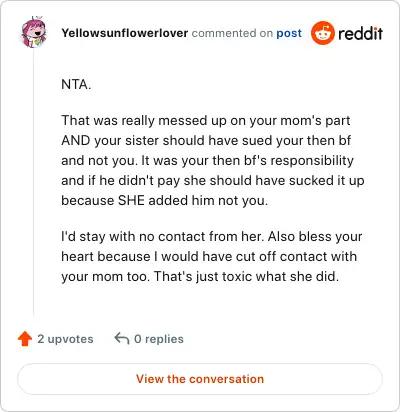The height and width of the screenshot is (412, 400).
Task: Follow the blue "post" link
Action: [289, 33]
